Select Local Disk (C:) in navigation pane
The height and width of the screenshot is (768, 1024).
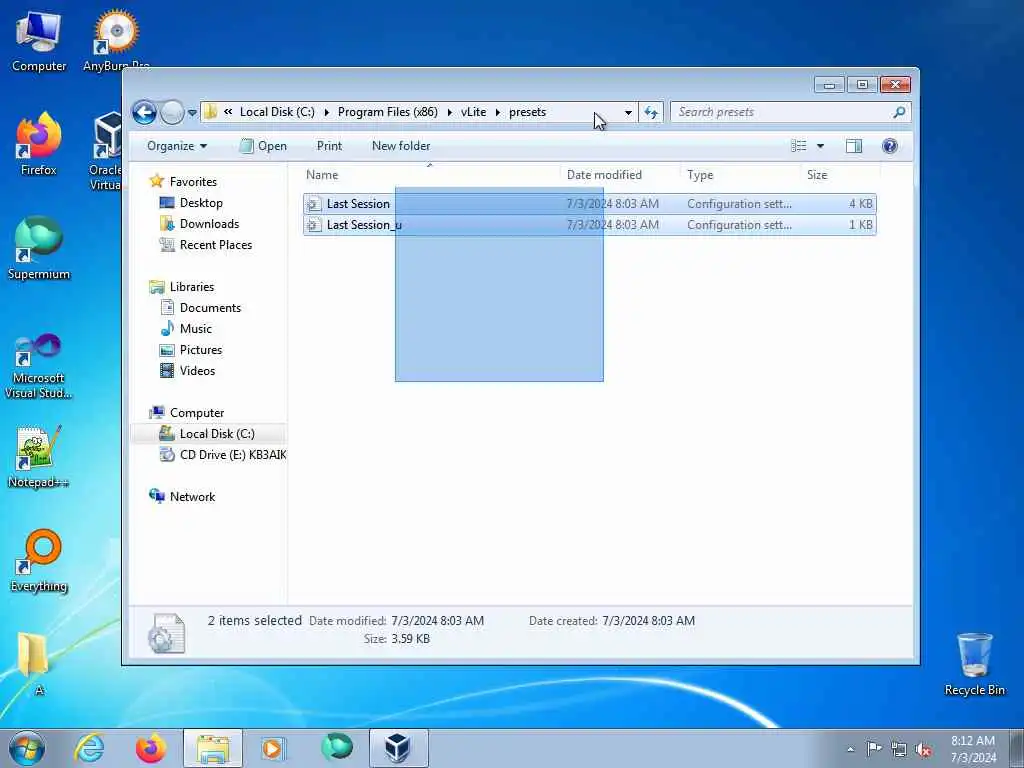217,434
